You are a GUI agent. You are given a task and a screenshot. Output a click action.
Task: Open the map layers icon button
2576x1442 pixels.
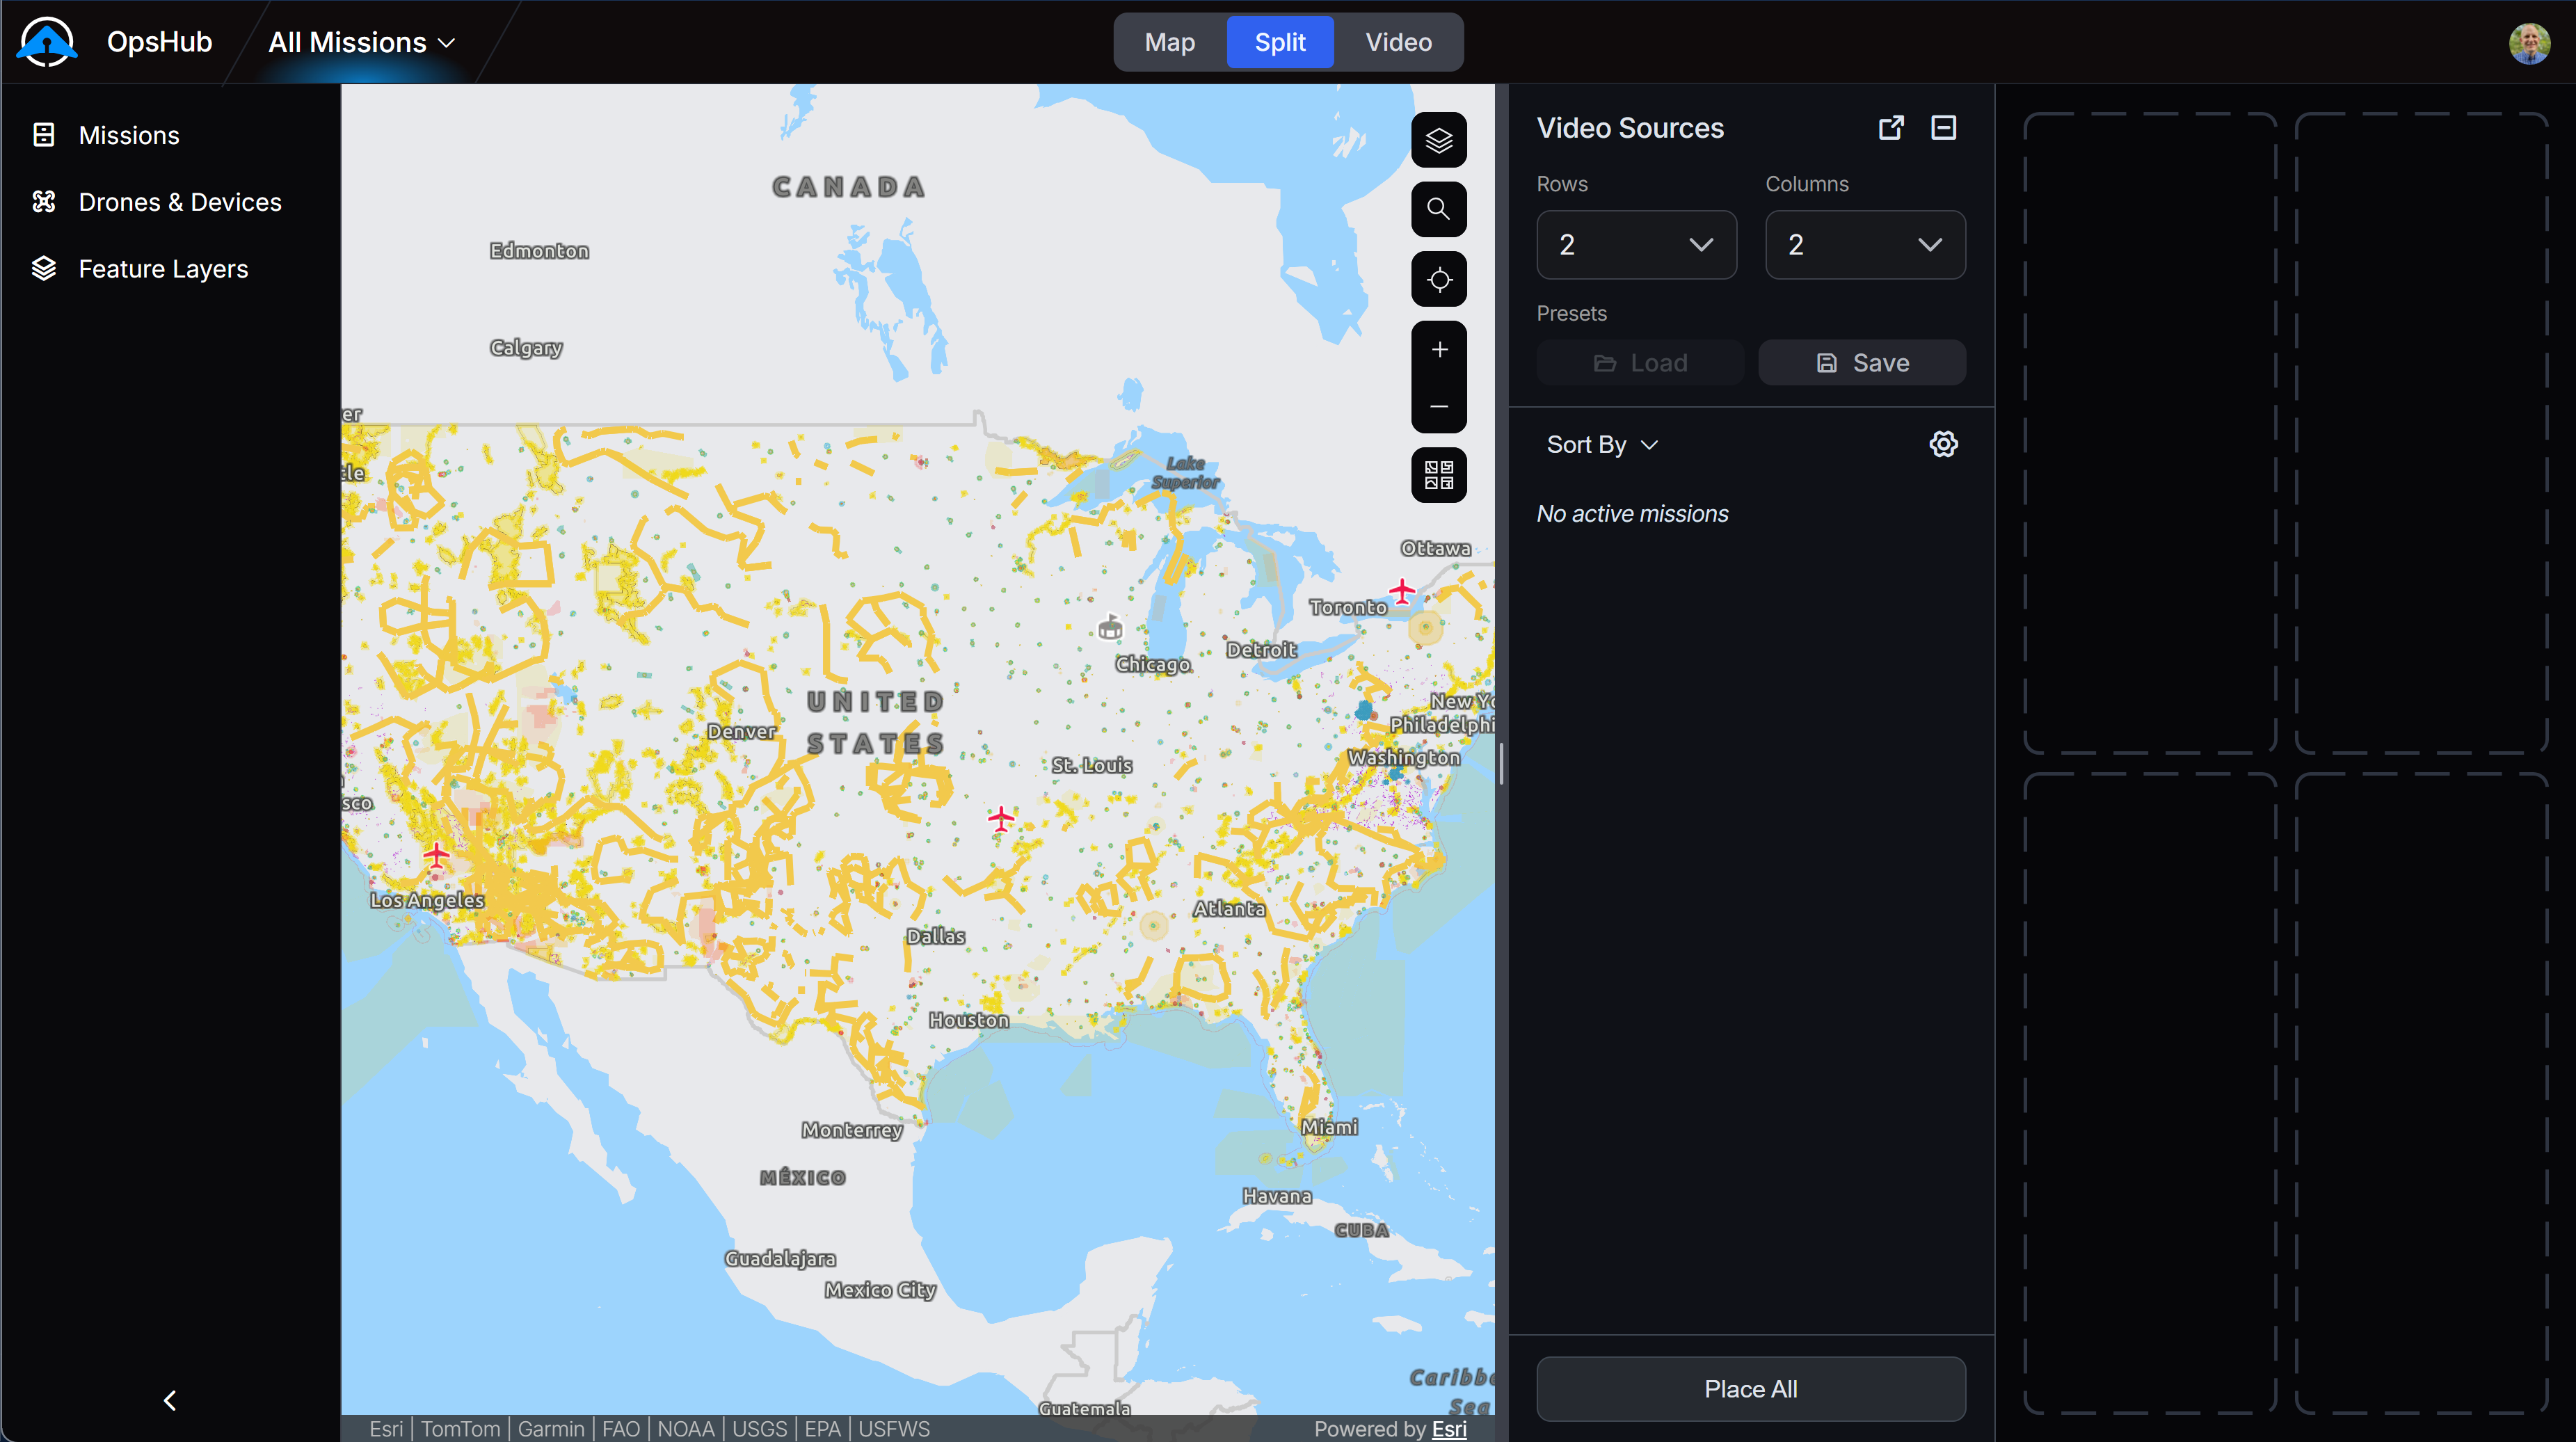click(1439, 140)
